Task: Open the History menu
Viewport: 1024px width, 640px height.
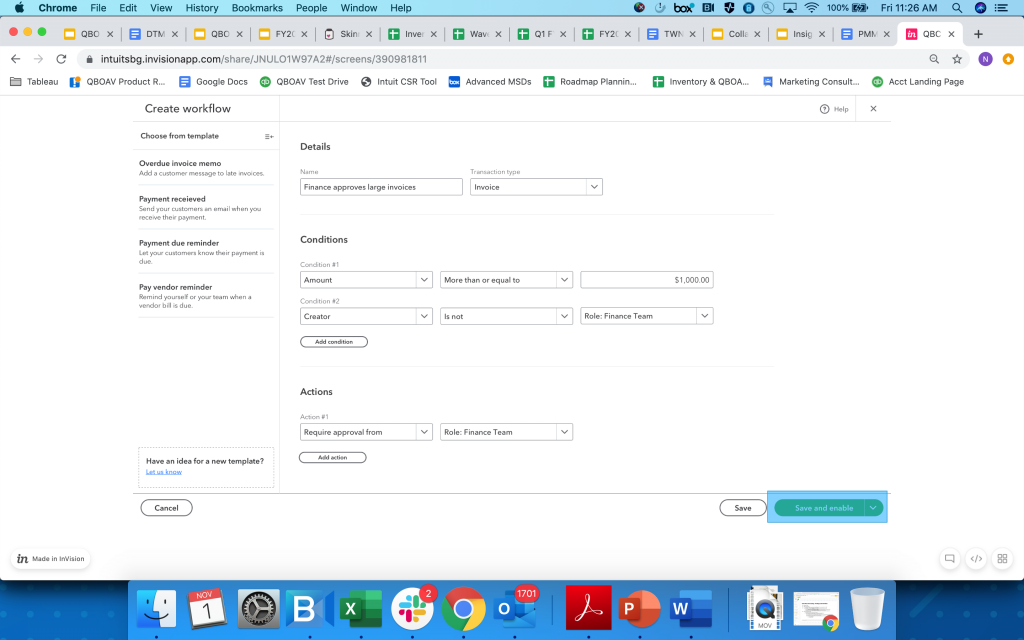Action: 202,8
